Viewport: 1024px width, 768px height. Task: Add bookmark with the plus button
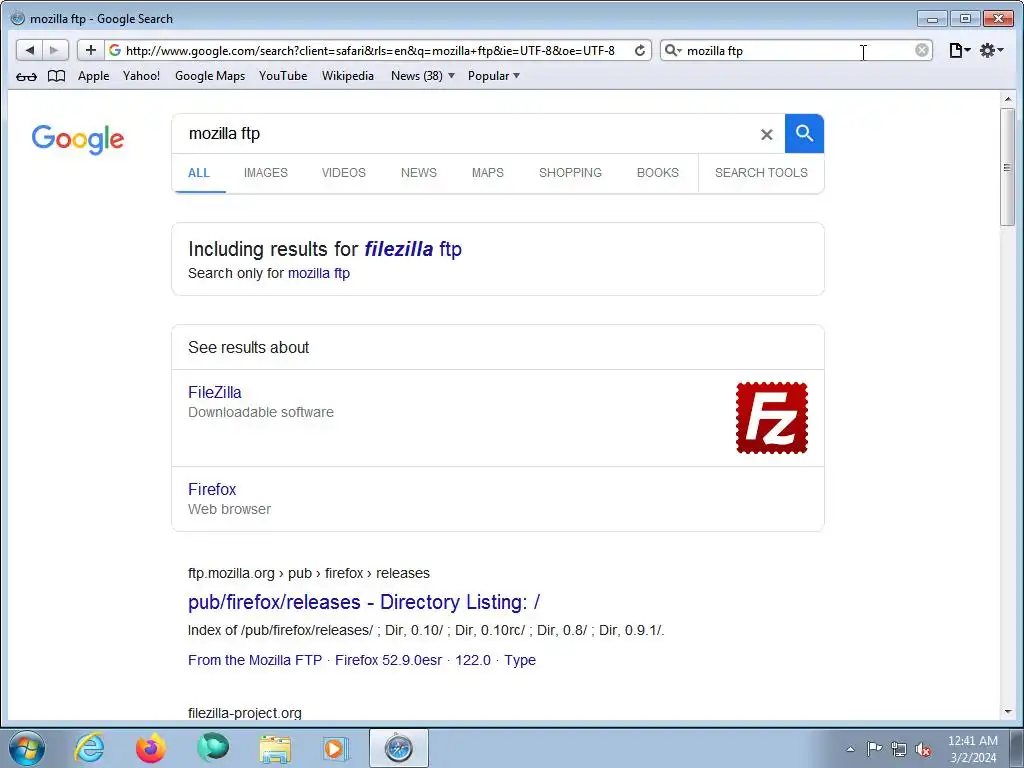point(91,50)
